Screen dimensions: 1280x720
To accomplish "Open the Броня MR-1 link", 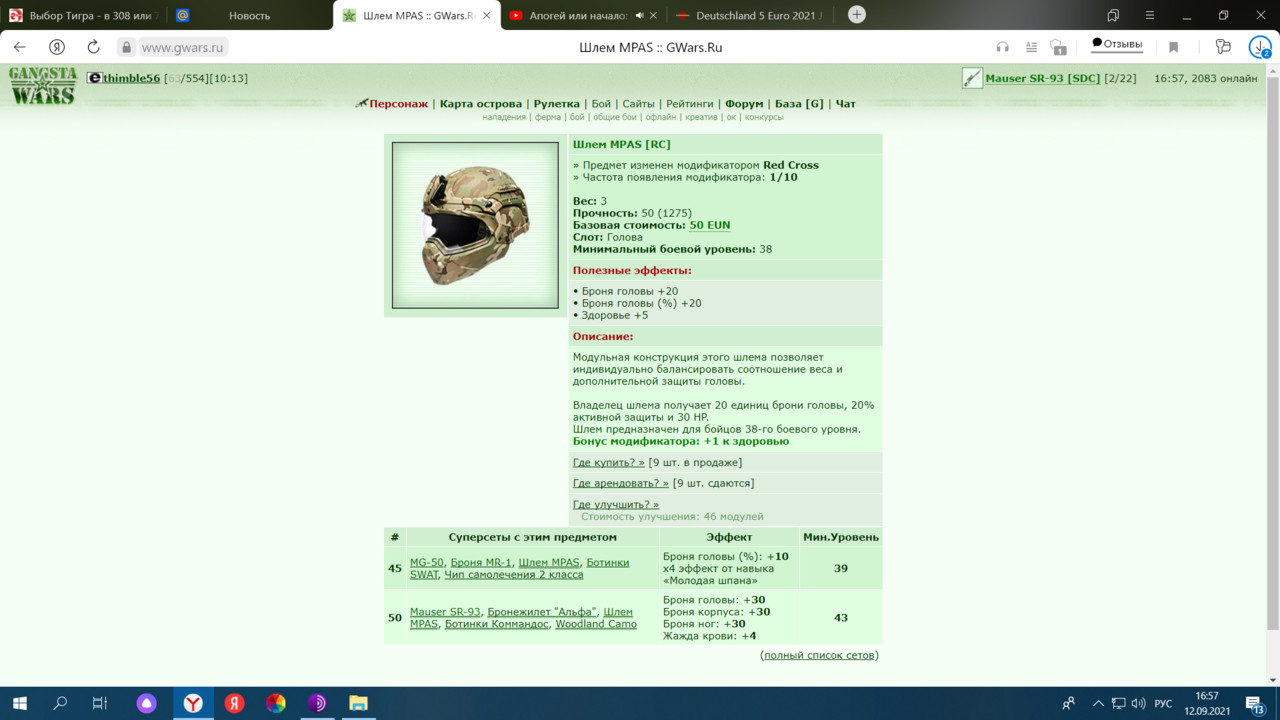I will tap(481, 563).
